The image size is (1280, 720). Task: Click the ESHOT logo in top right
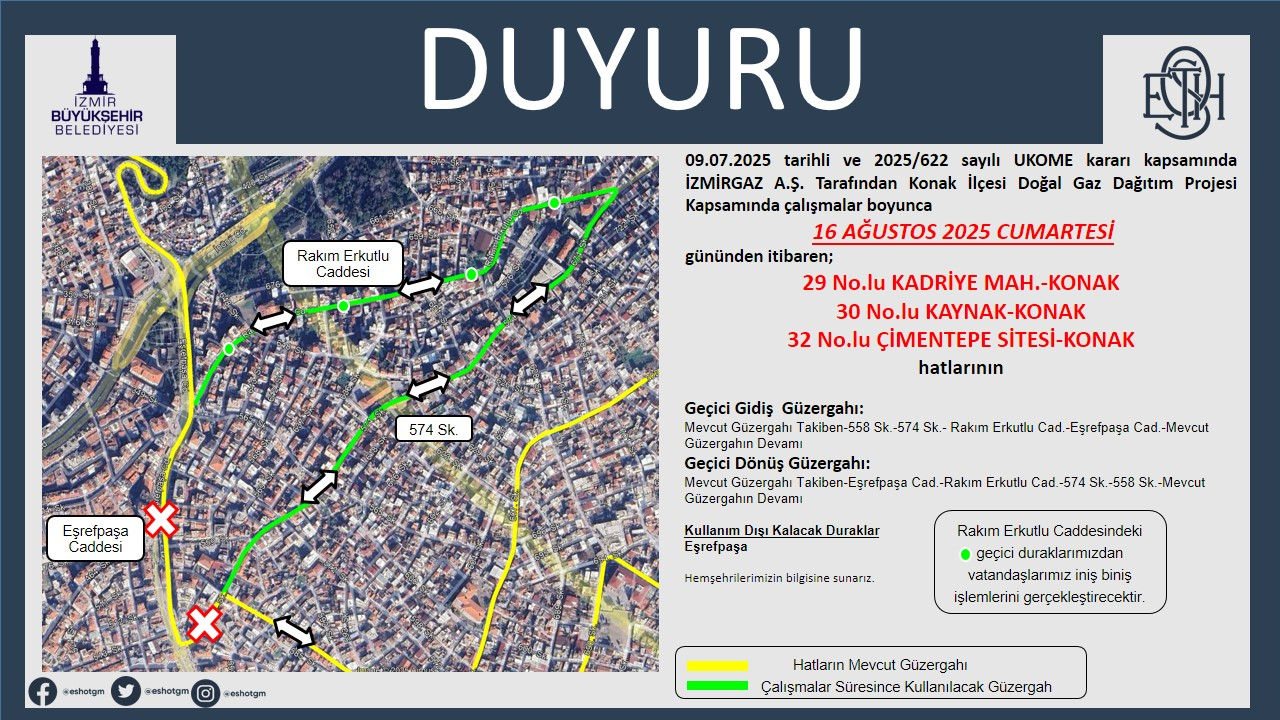(1184, 92)
